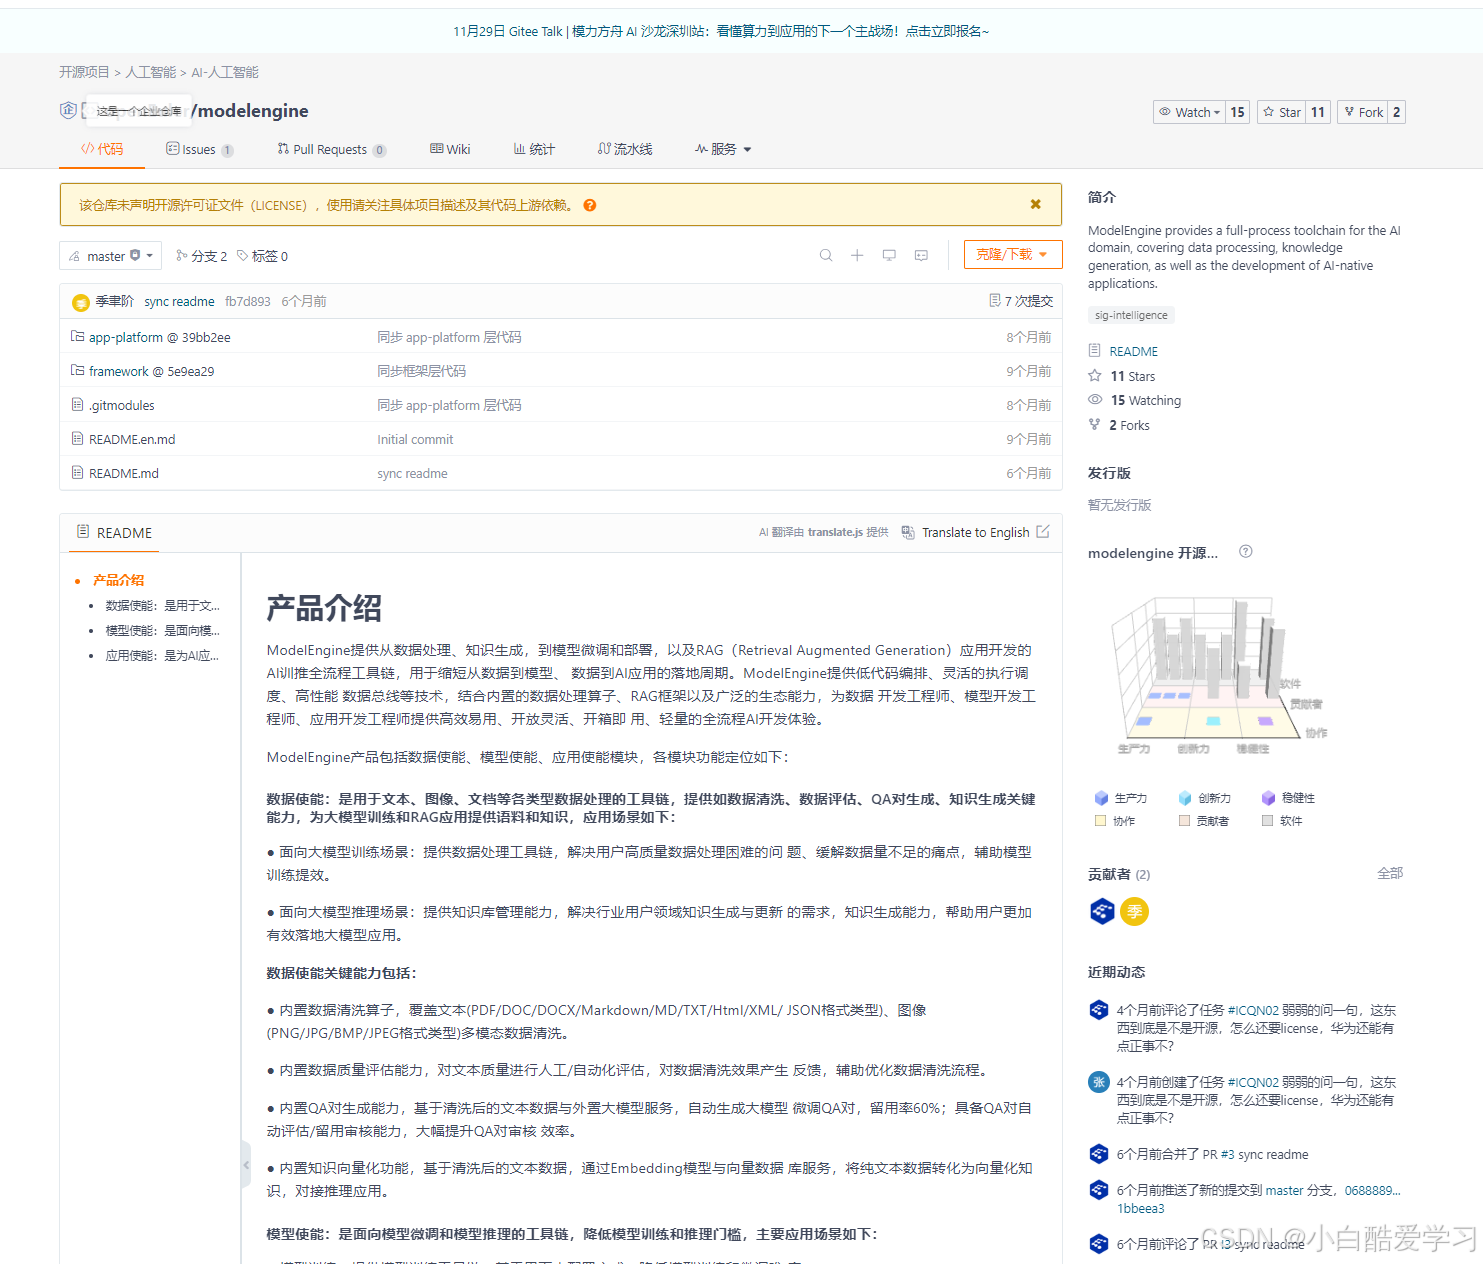The width and height of the screenshot is (1483, 1264).
Task: Click the 人工智能 breadcrumb
Action: click(x=150, y=72)
